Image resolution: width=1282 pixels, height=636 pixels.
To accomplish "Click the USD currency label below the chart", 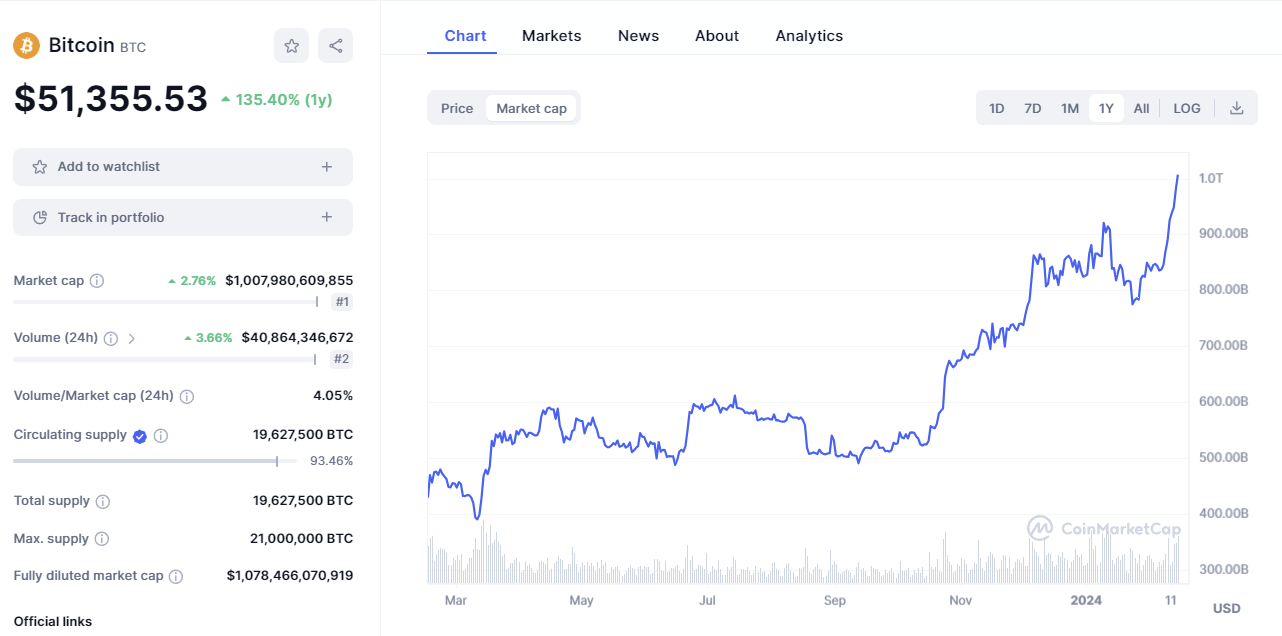I will [1226, 608].
